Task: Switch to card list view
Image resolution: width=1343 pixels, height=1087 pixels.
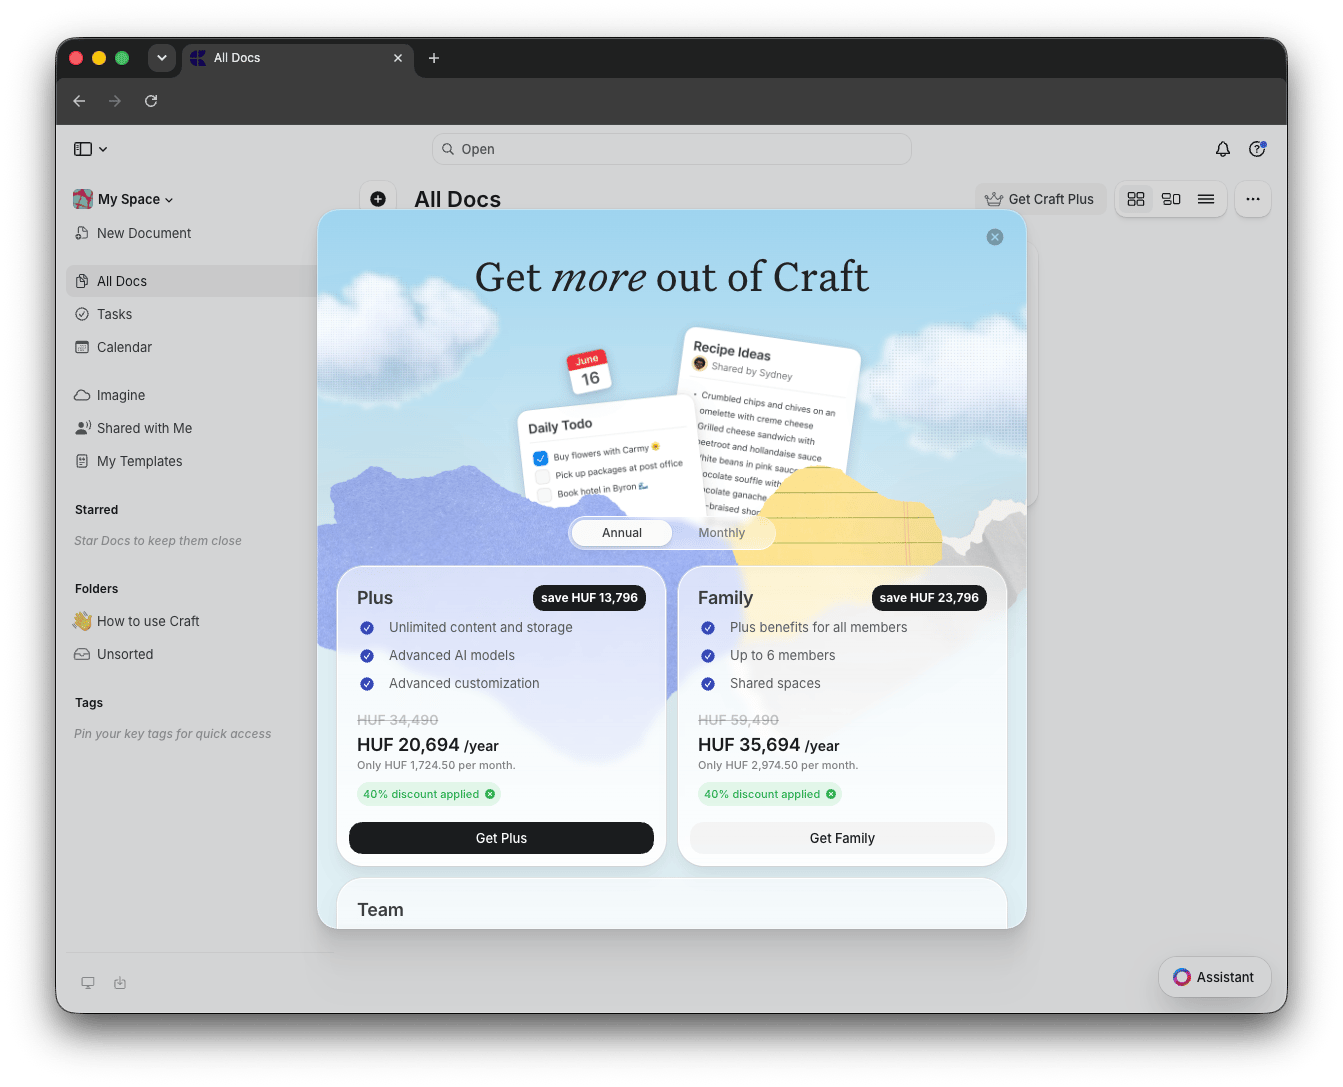Action: [x=1171, y=199]
